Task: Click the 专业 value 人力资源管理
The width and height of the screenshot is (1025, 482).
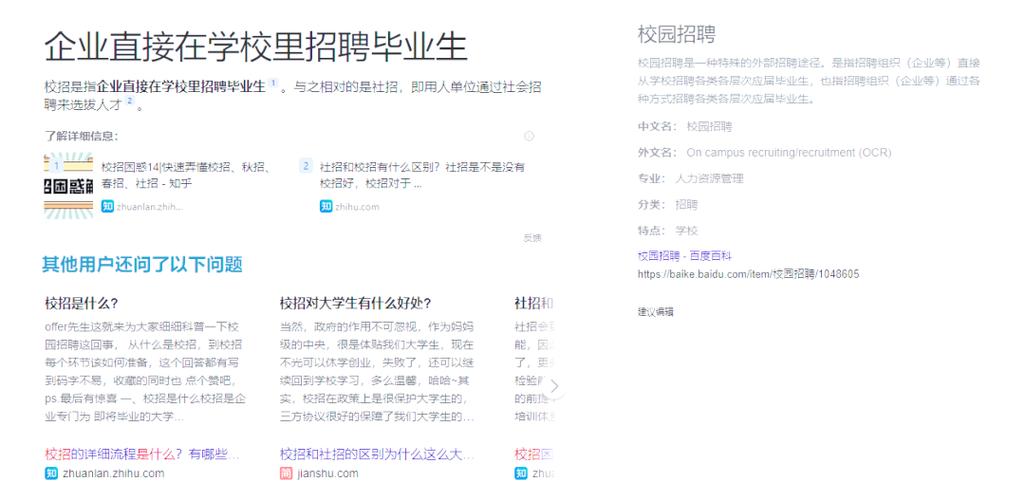Action: (x=709, y=179)
